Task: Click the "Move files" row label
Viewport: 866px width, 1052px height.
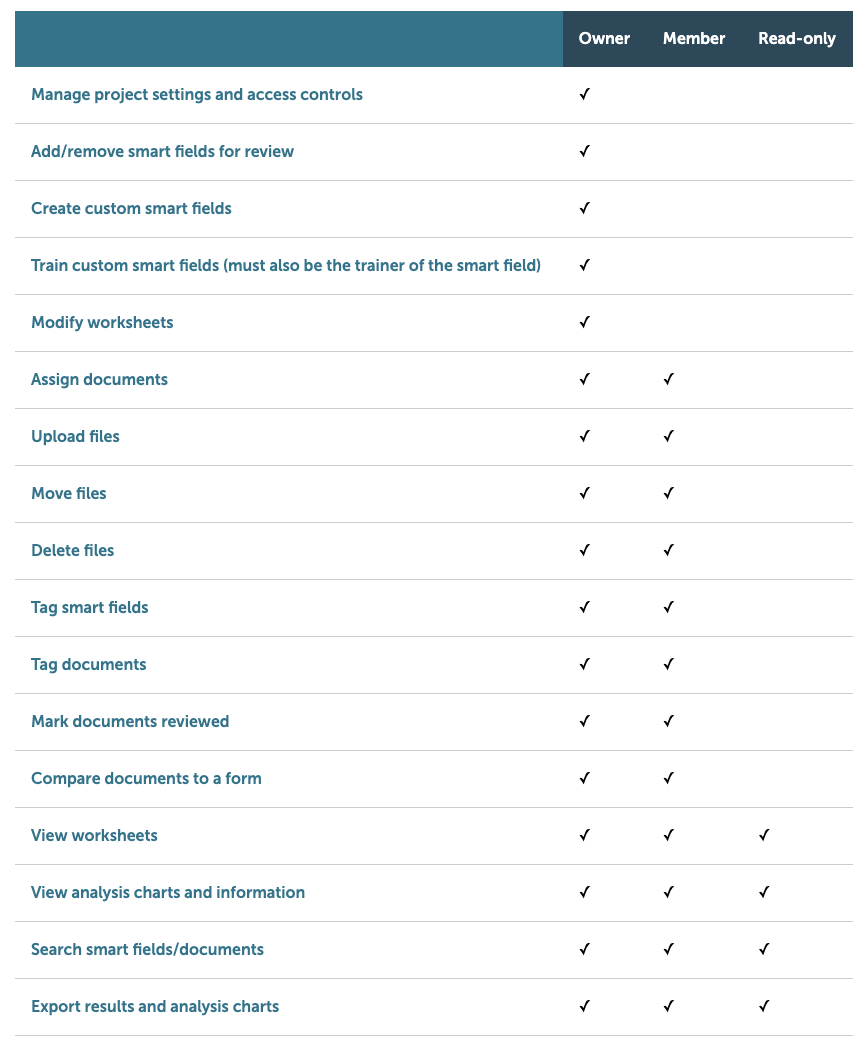Action: click(69, 493)
